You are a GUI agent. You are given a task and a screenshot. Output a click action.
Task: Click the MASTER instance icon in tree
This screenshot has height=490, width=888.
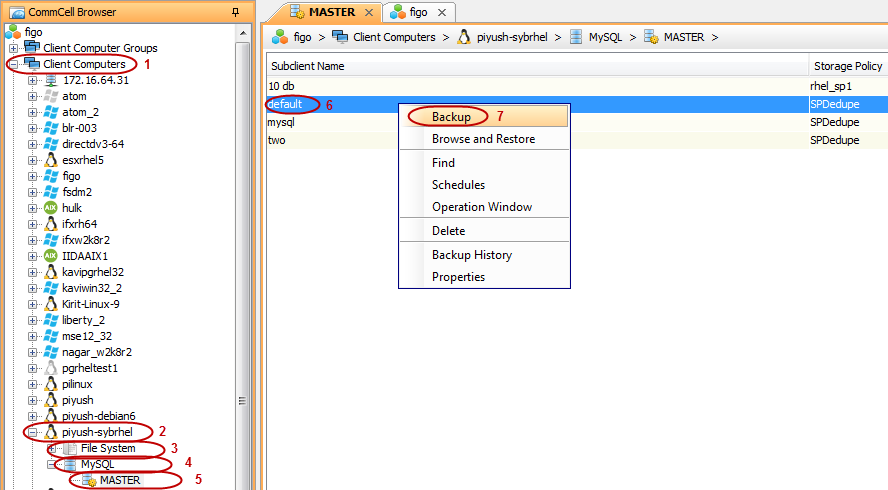[89, 480]
